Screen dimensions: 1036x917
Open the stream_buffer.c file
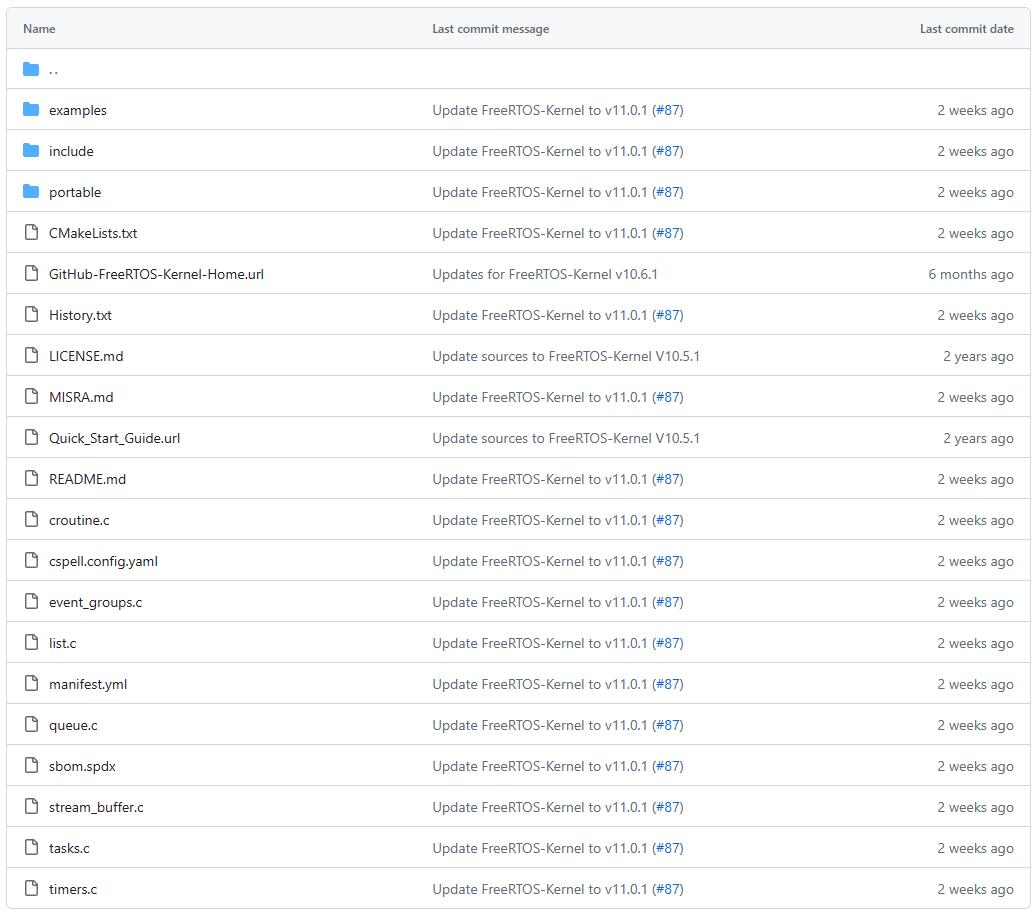tap(96, 807)
